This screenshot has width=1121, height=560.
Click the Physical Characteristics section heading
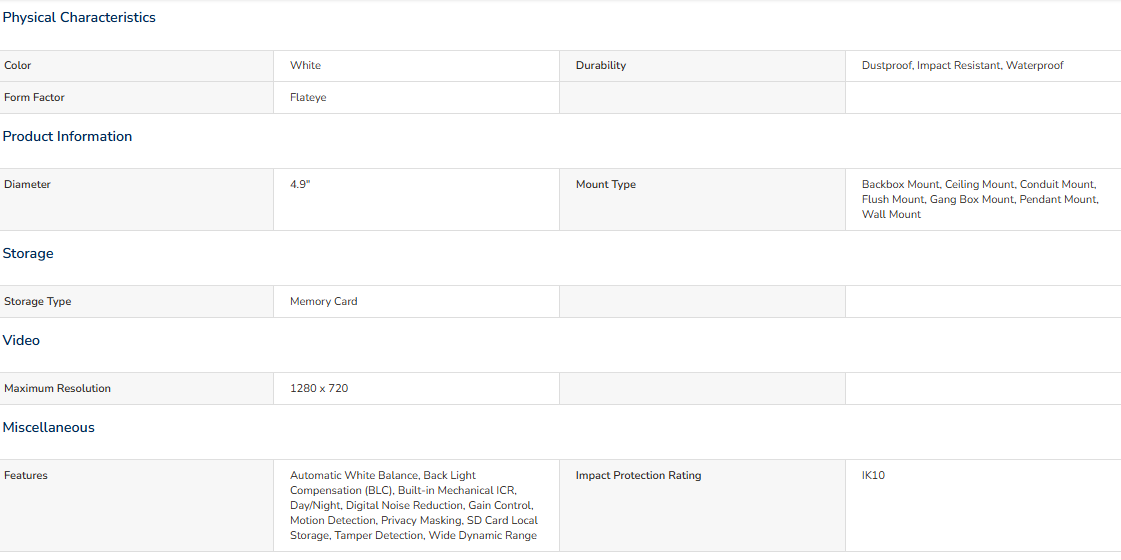click(x=79, y=17)
